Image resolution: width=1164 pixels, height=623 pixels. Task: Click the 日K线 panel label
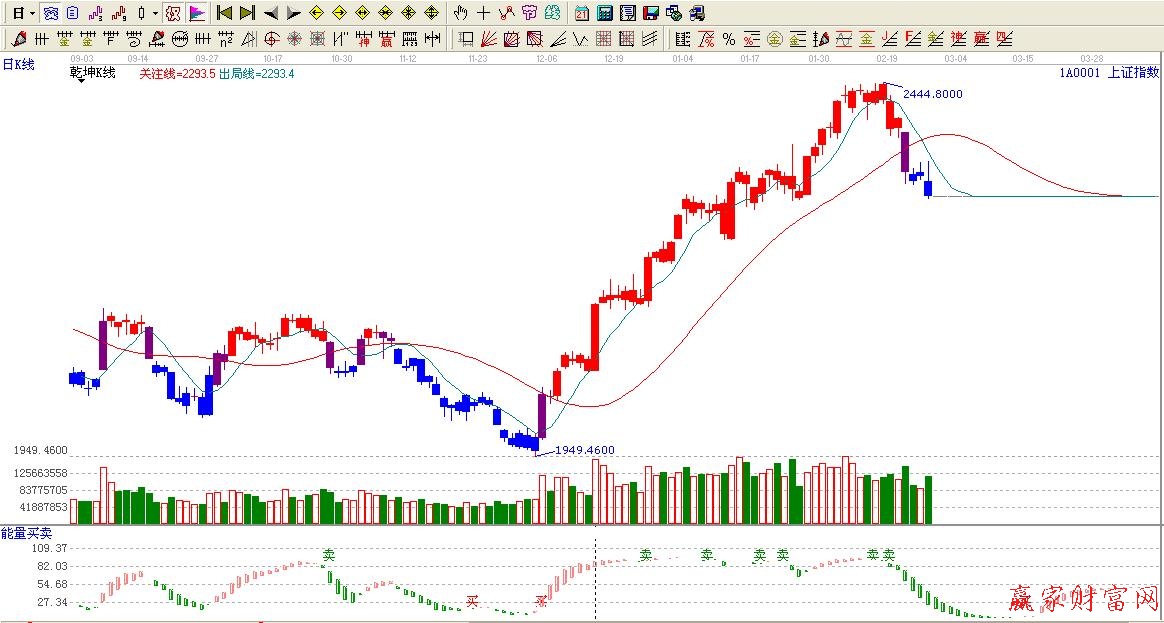[18, 64]
